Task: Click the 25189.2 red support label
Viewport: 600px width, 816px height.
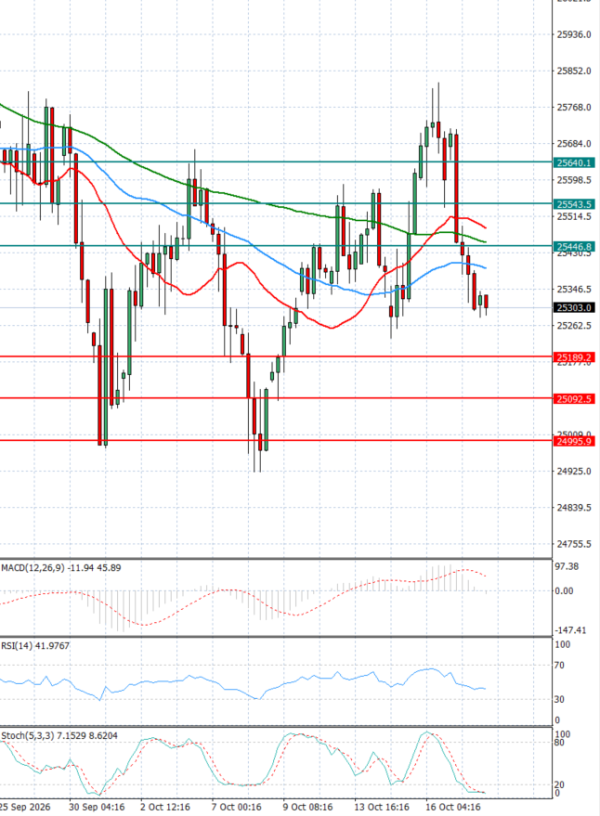Action: (574, 358)
